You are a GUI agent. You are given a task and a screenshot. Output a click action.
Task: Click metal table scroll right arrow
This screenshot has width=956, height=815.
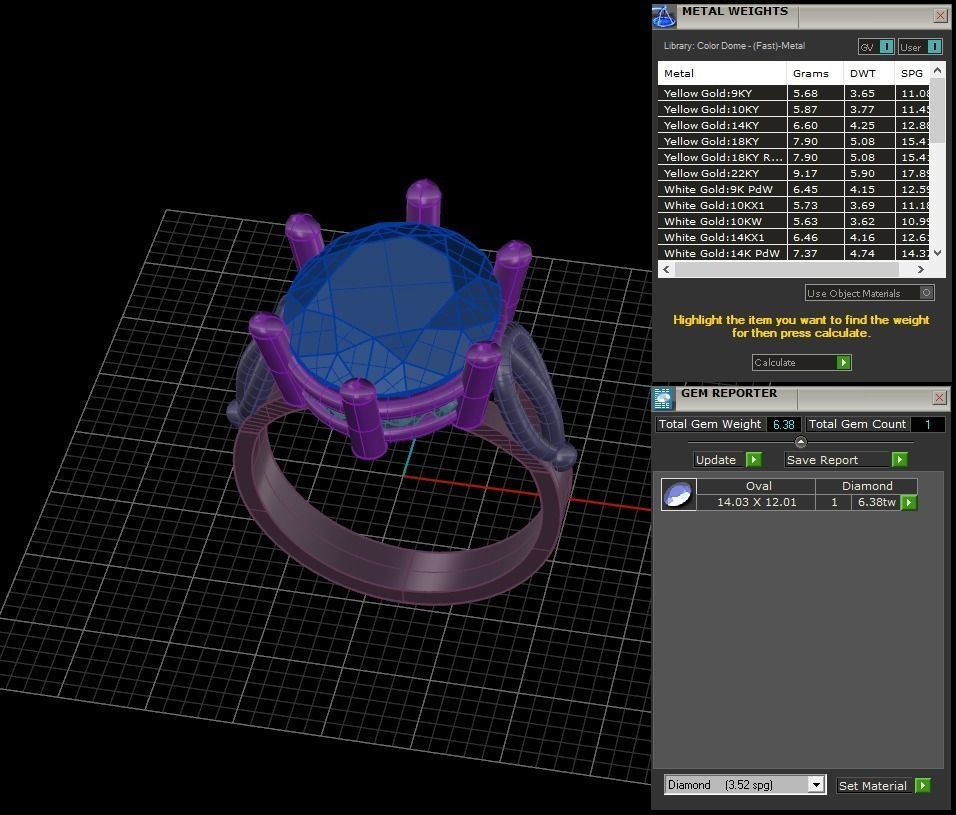(921, 269)
